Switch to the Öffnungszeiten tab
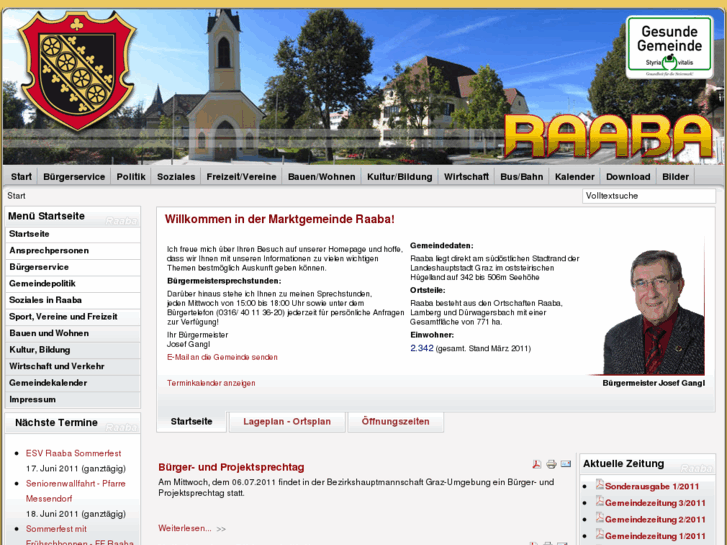 pos(395,422)
